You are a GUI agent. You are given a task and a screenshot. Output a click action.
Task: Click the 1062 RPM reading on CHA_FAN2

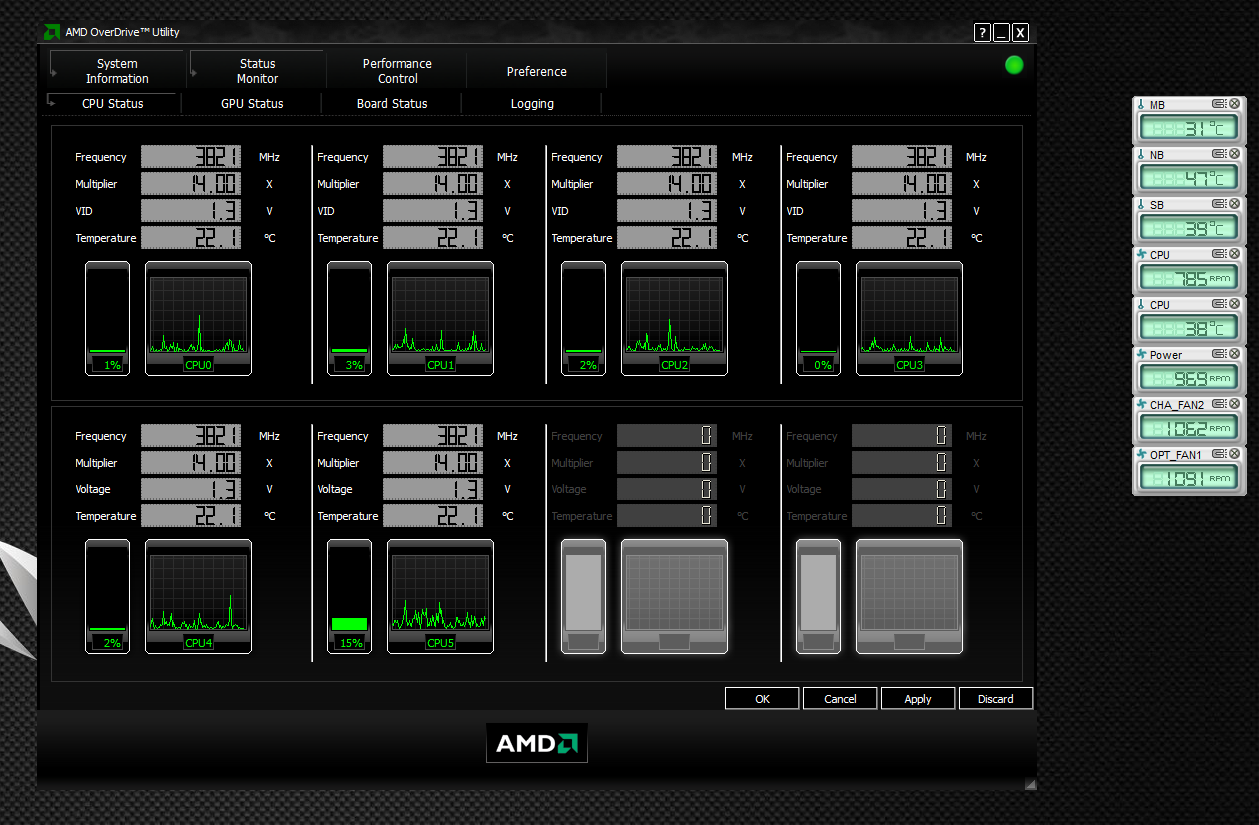point(1189,429)
